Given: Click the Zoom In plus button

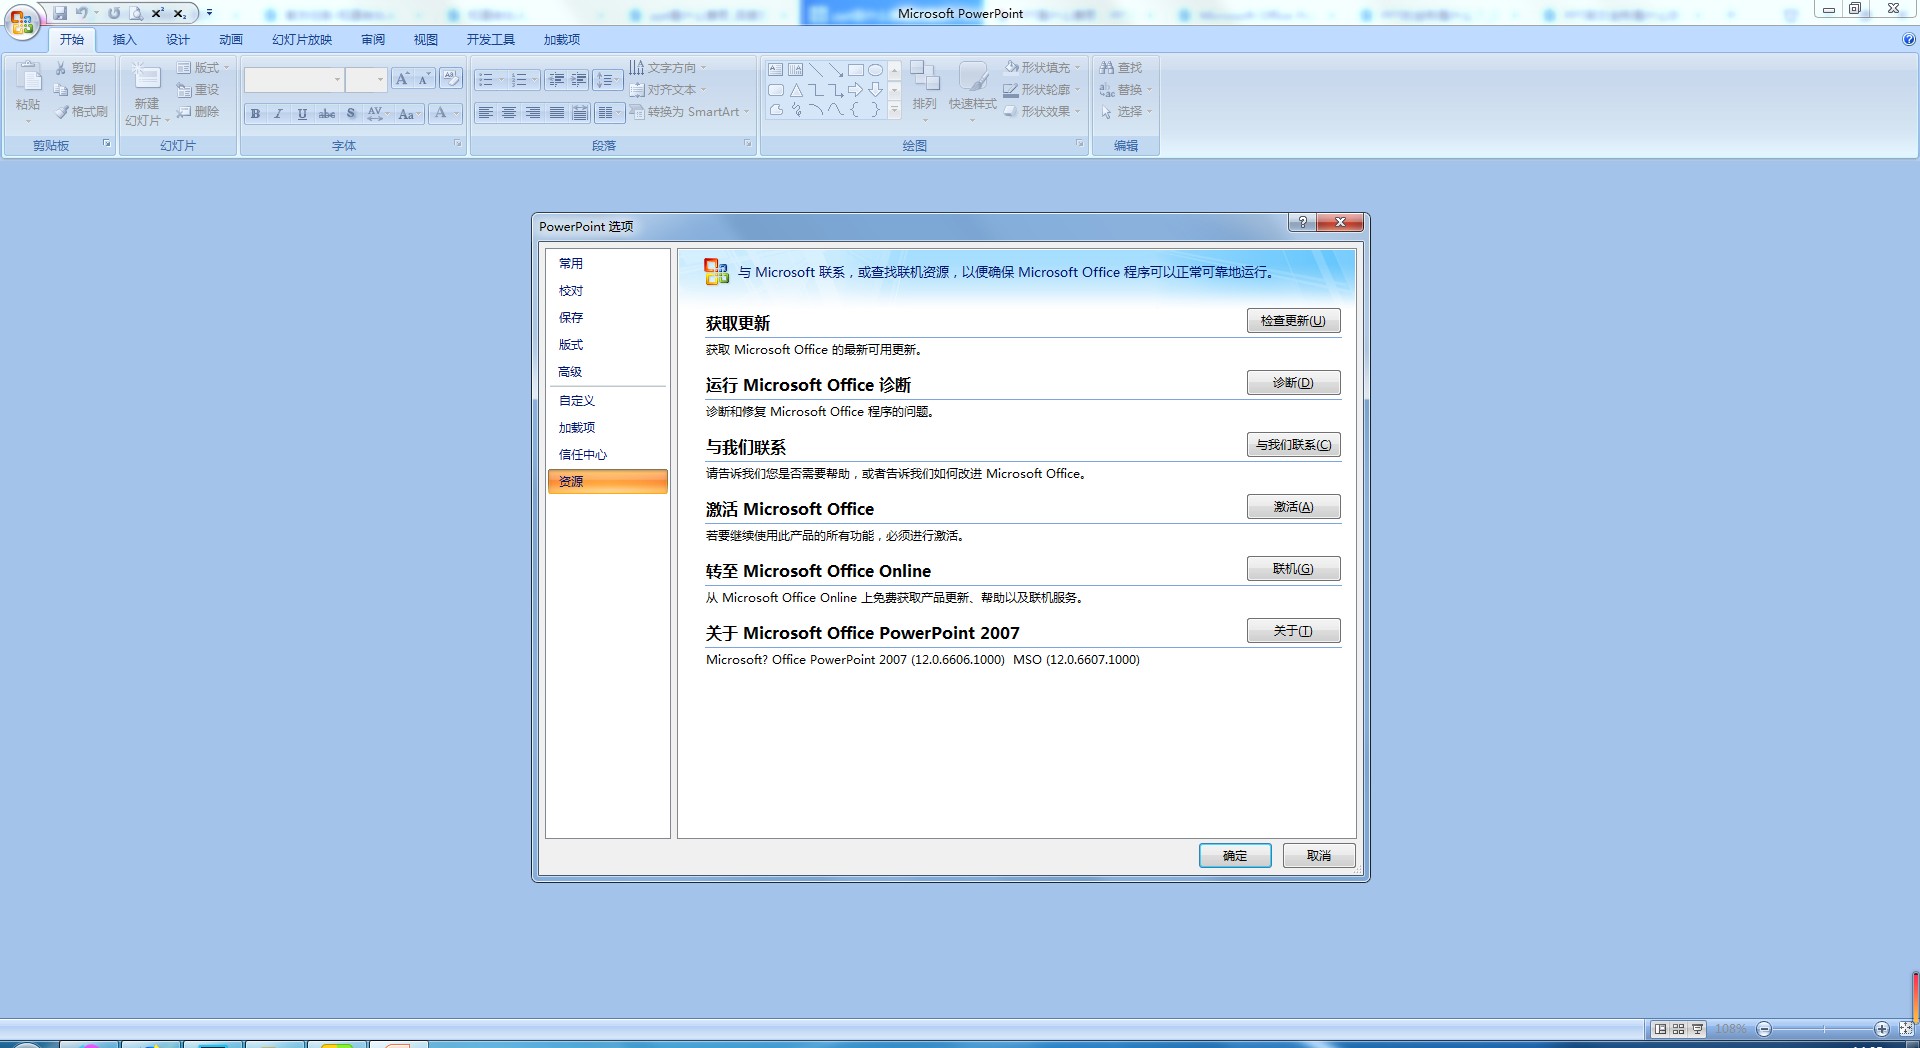Looking at the screenshot, I should point(1882,1029).
